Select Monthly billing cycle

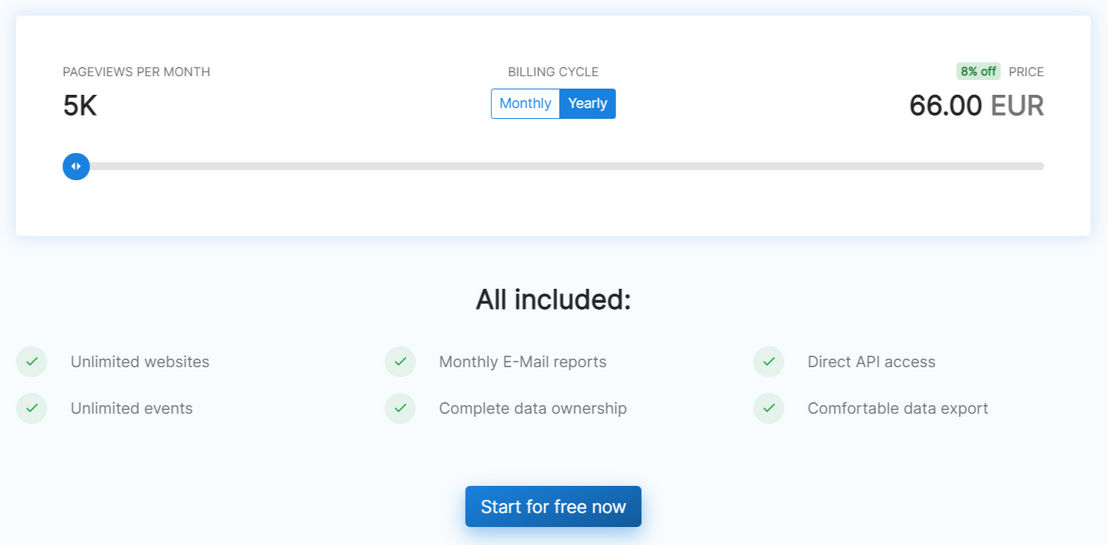click(525, 103)
